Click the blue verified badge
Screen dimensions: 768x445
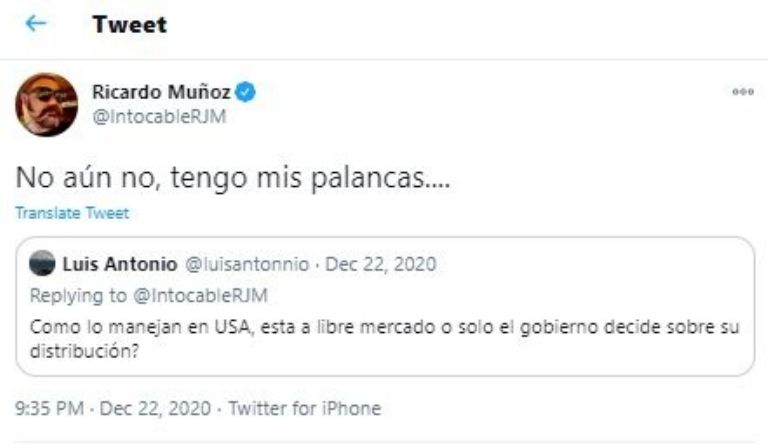(x=246, y=93)
